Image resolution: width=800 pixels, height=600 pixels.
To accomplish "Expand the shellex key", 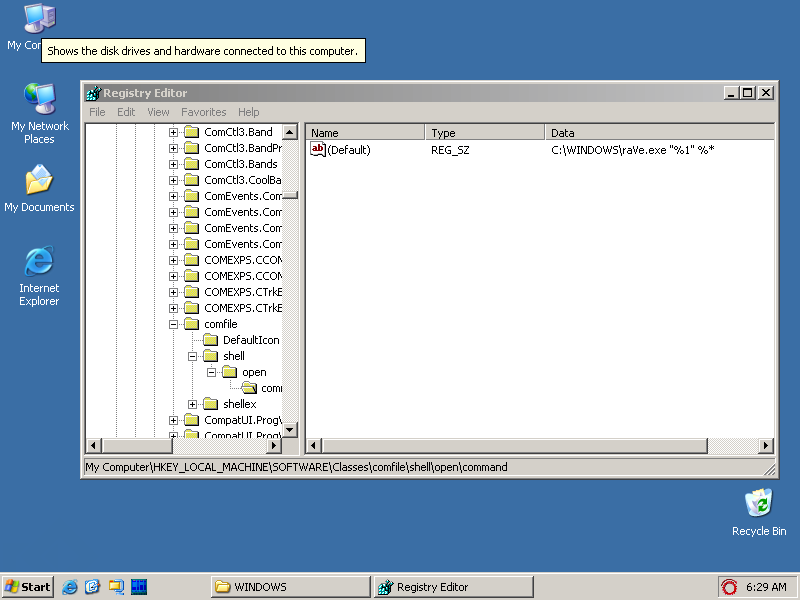I will coord(192,404).
